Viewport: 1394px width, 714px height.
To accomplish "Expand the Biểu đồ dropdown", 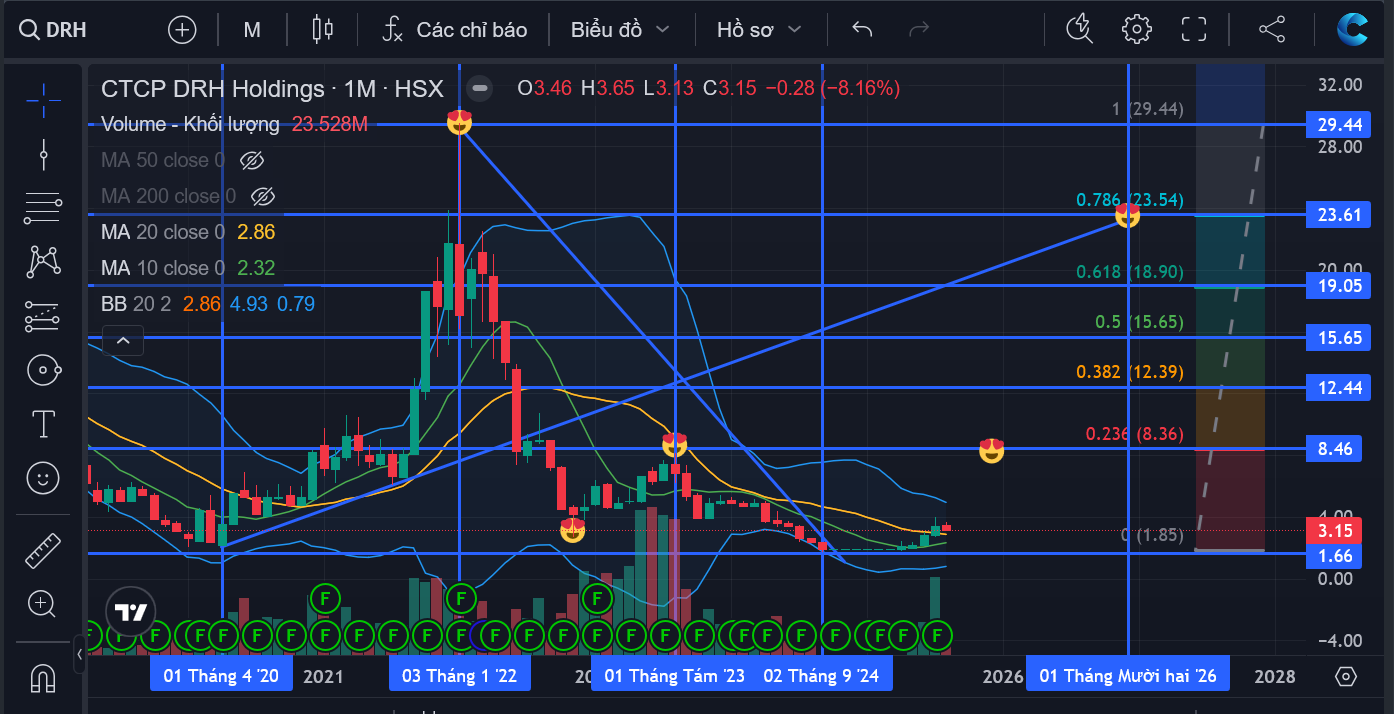I will coord(620,29).
